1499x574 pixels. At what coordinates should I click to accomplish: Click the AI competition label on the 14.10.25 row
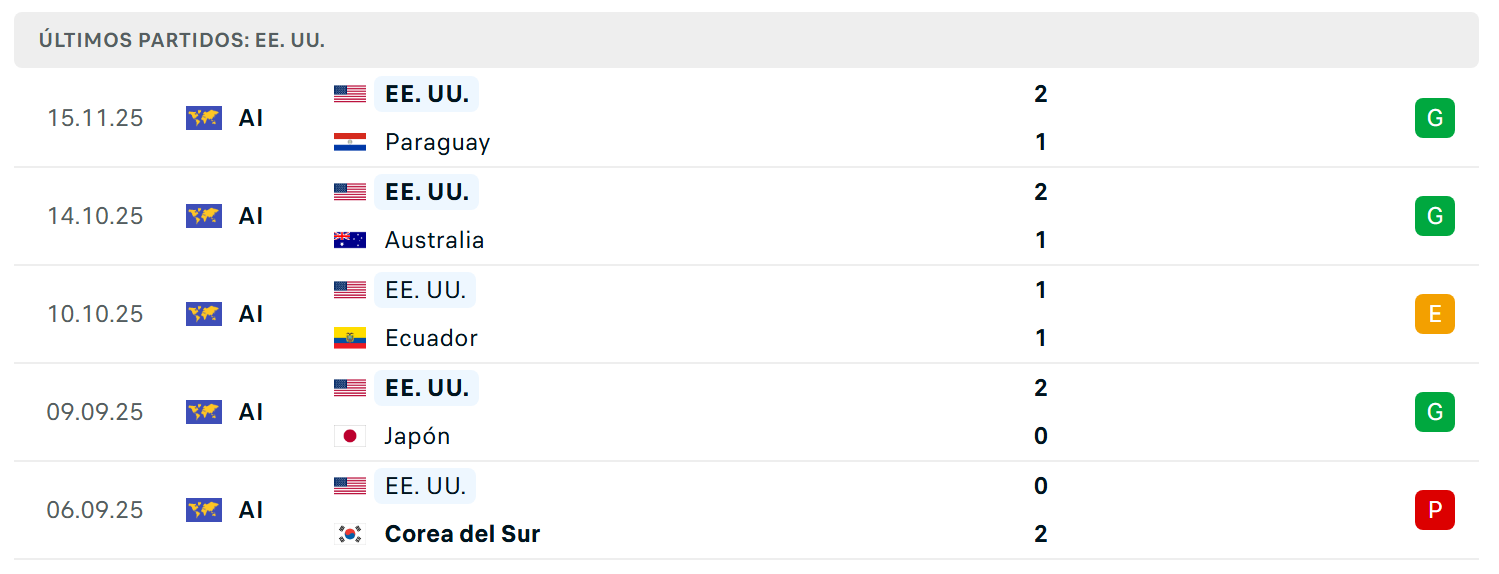pyautogui.click(x=251, y=216)
